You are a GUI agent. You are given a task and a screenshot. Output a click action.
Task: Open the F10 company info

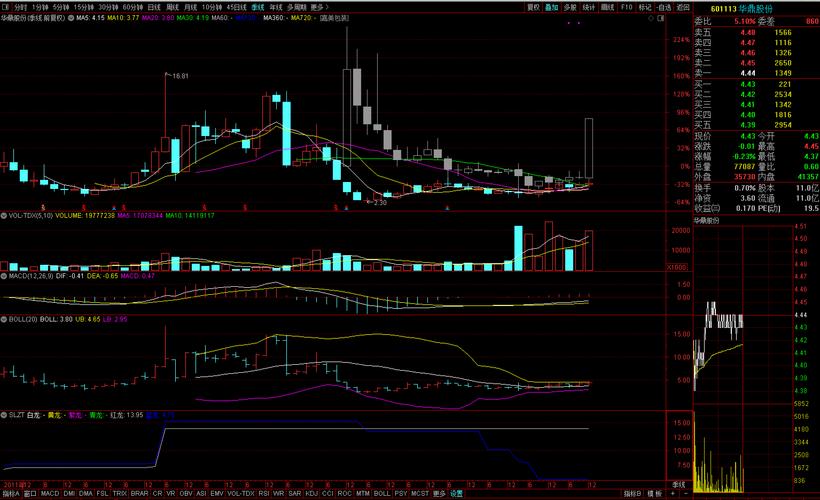[x=626, y=6]
